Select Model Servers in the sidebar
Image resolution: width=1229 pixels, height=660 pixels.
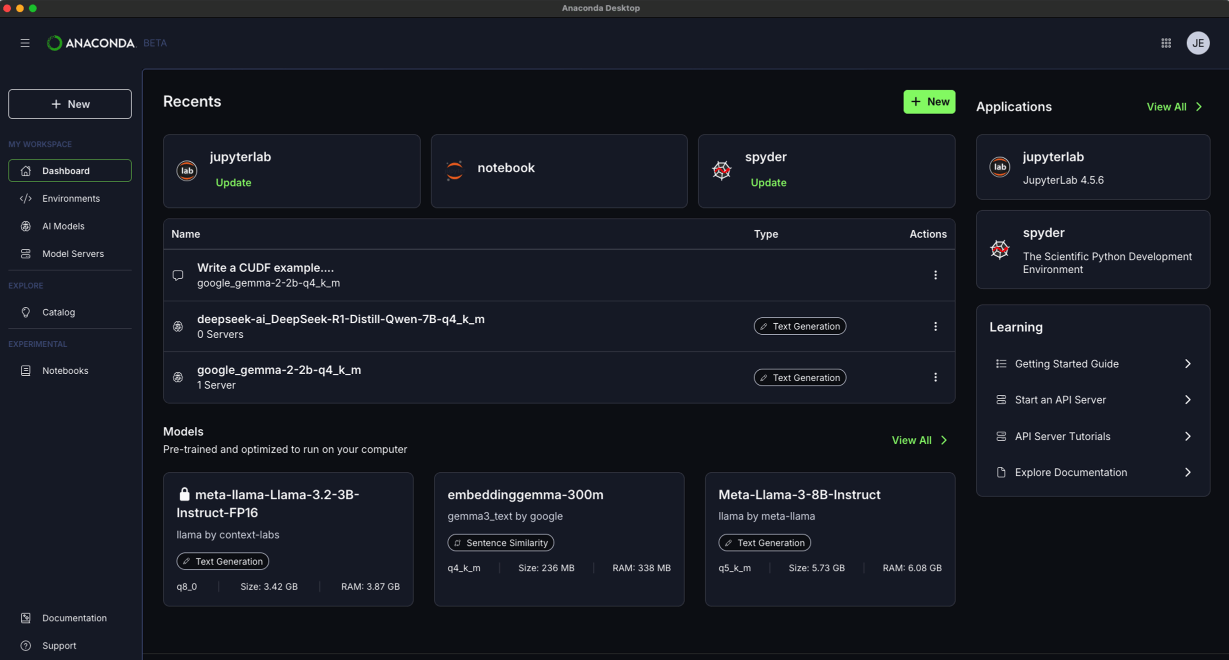(72, 254)
